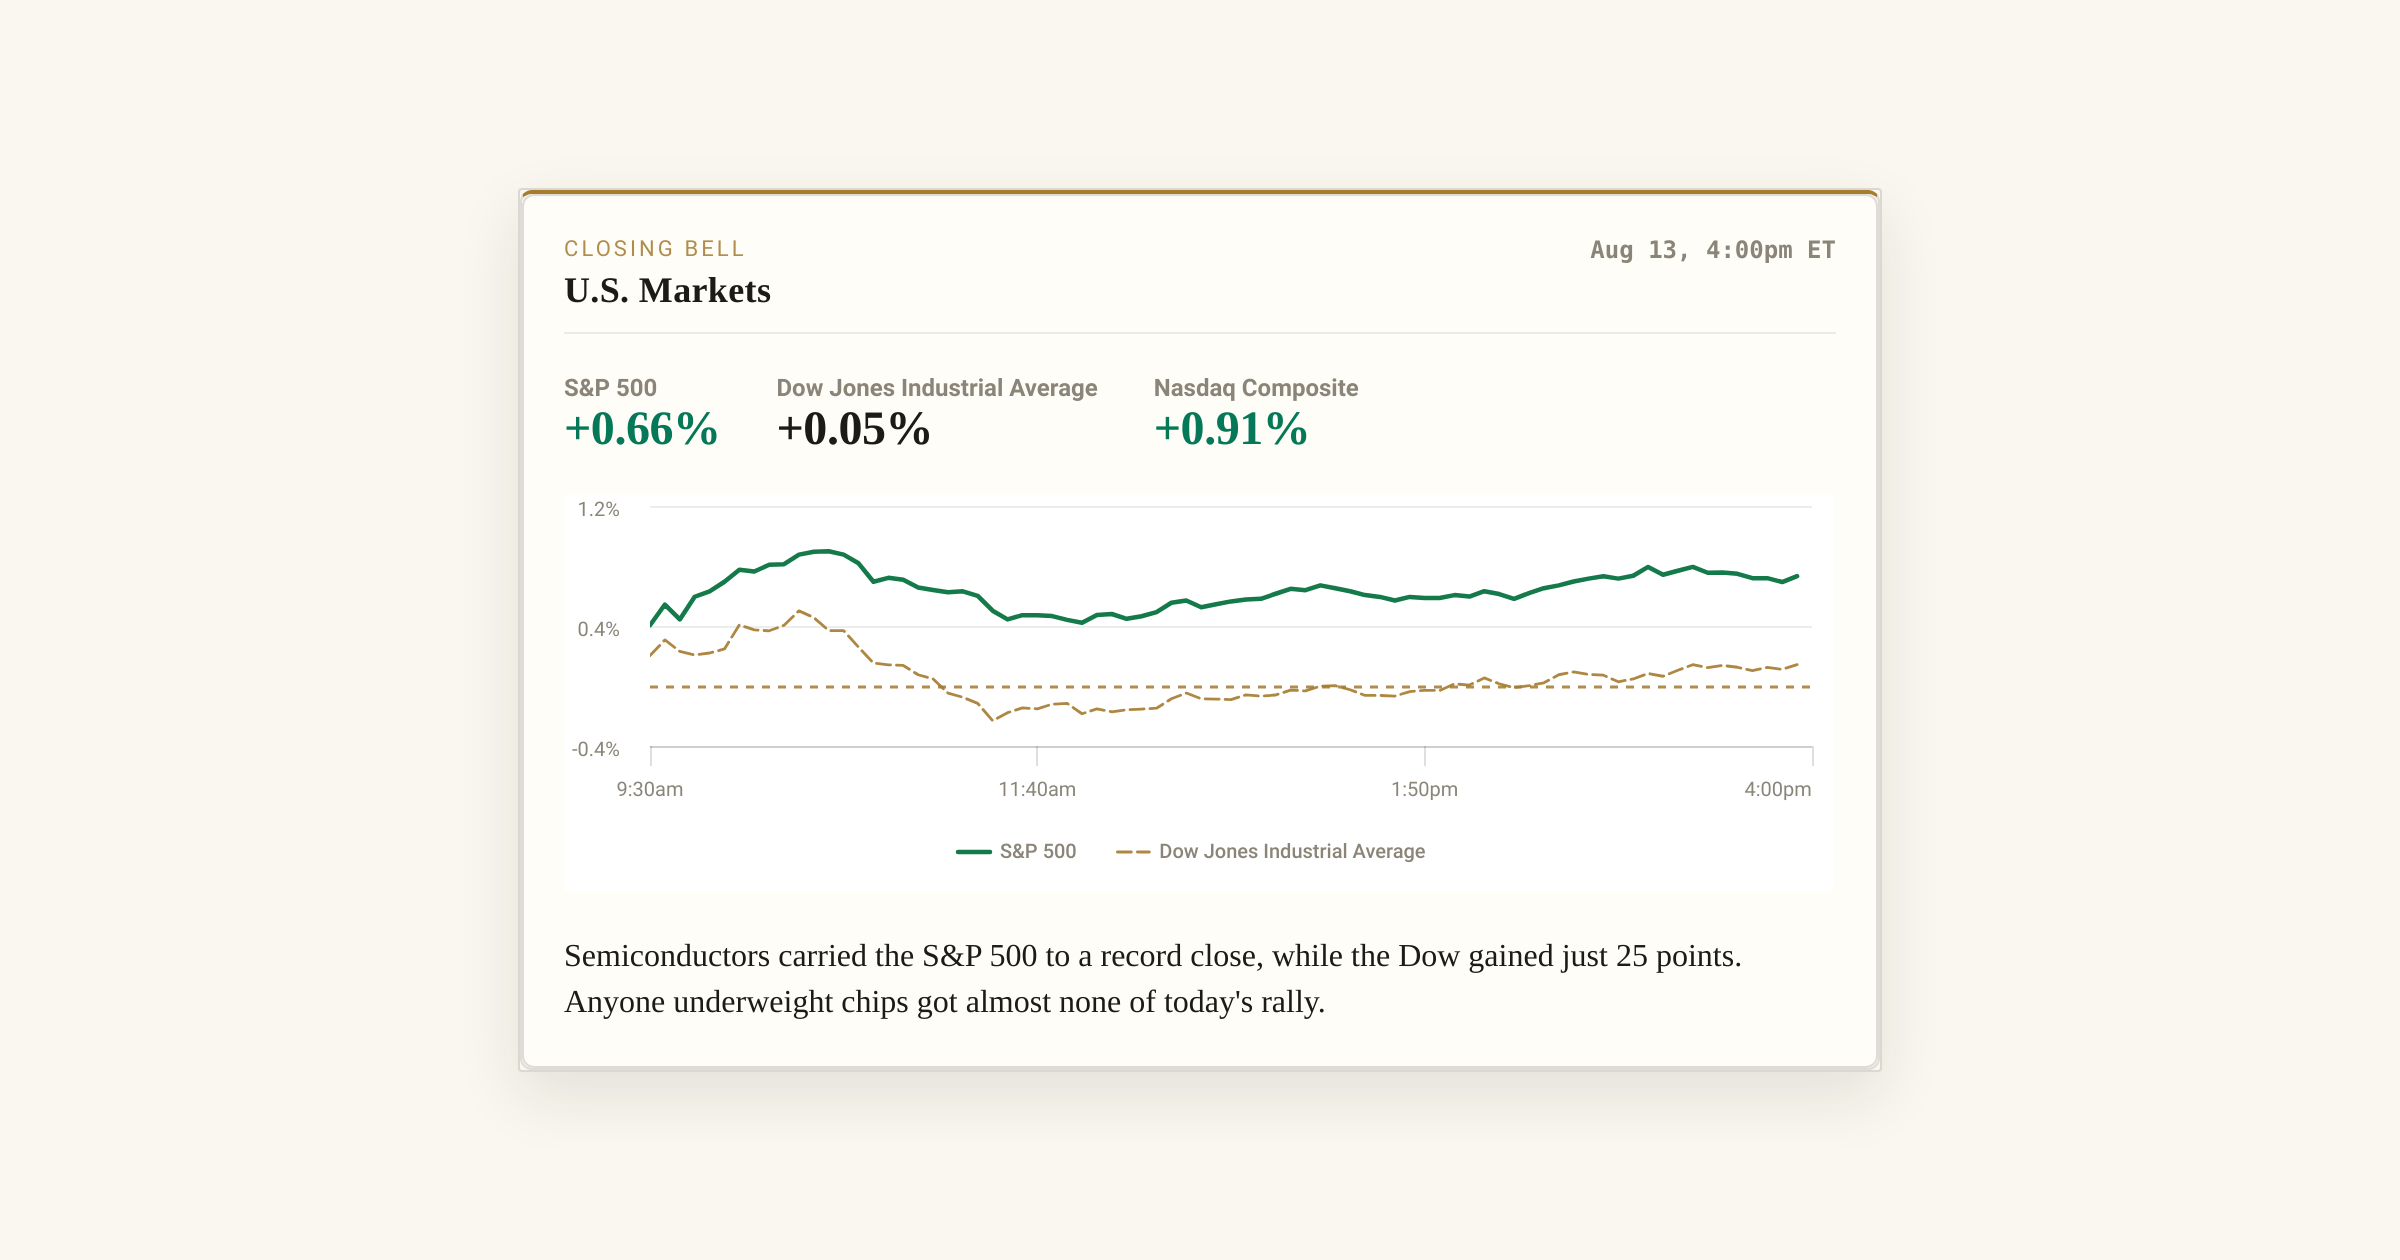Click the Semiconductors market summary paragraph
The height and width of the screenshot is (1260, 2400).
click(x=1152, y=978)
